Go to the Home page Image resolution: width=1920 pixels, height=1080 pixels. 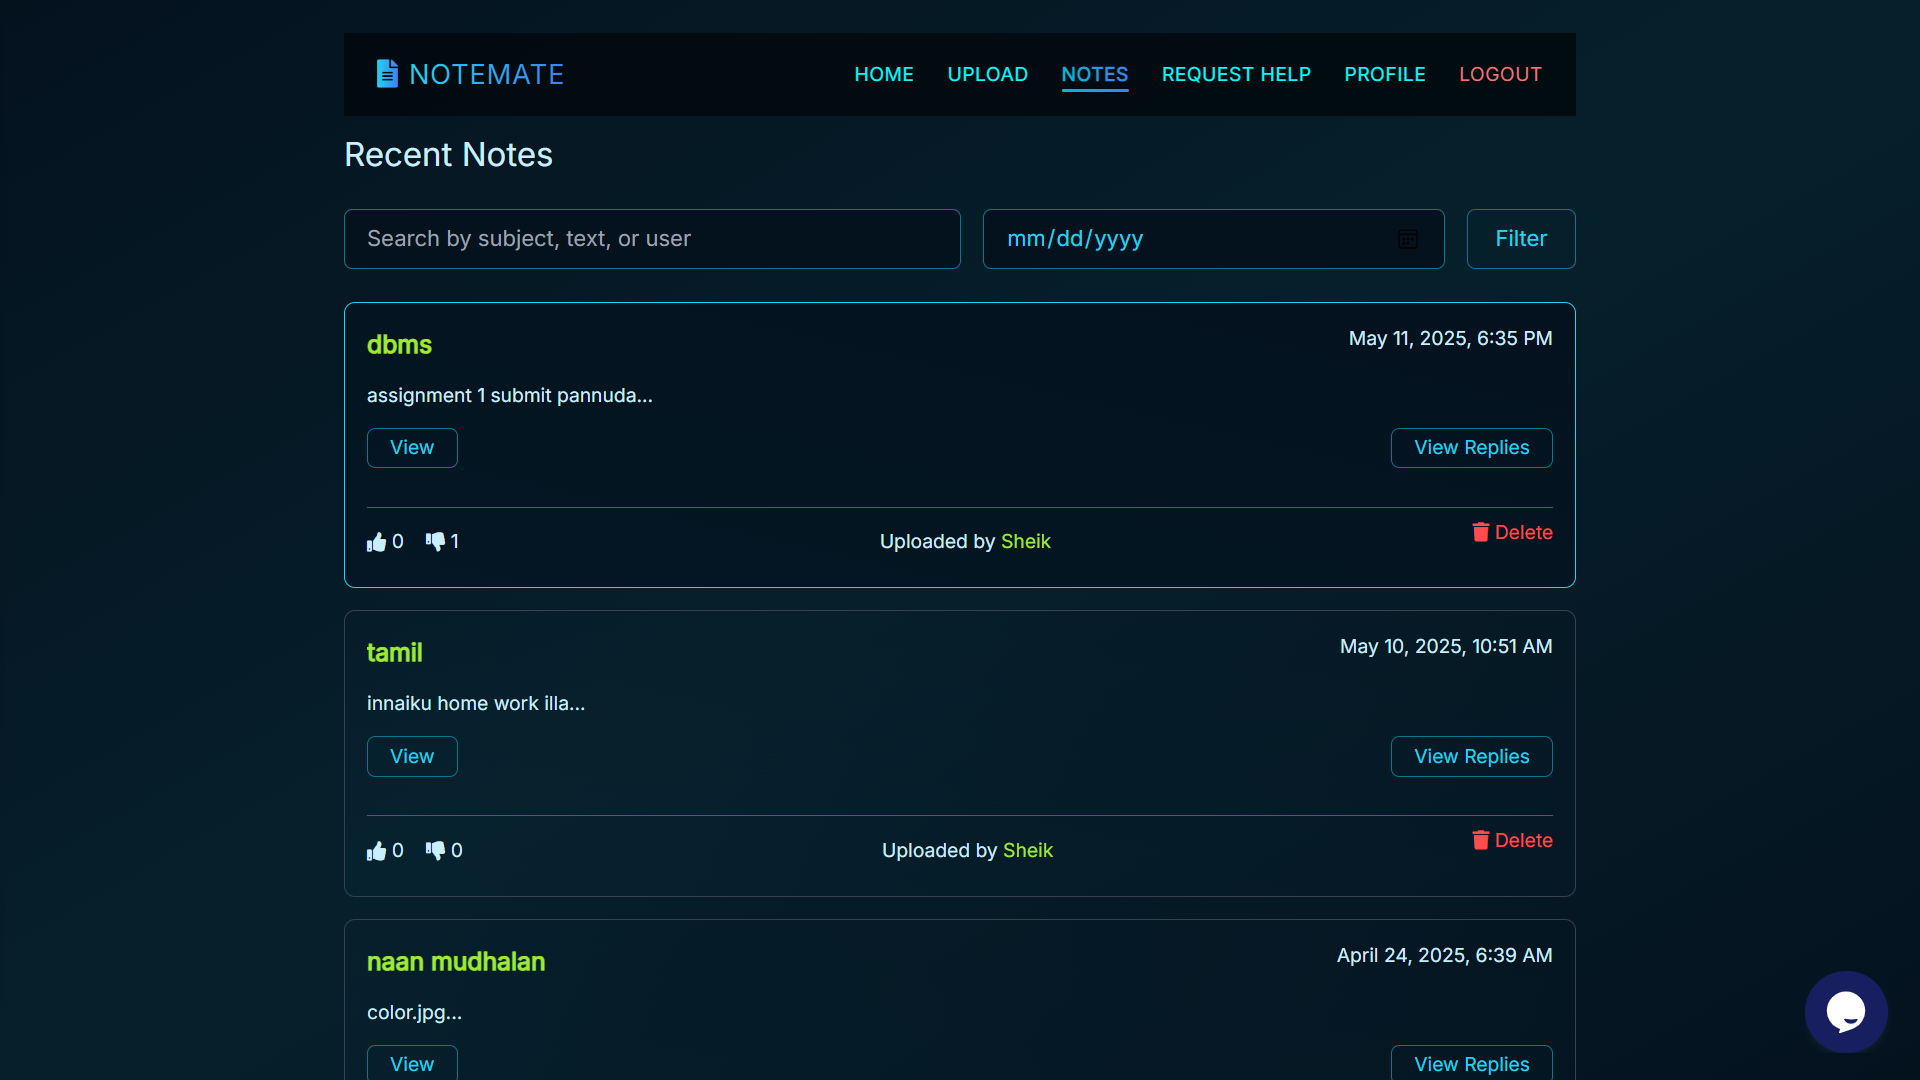pyautogui.click(x=883, y=74)
